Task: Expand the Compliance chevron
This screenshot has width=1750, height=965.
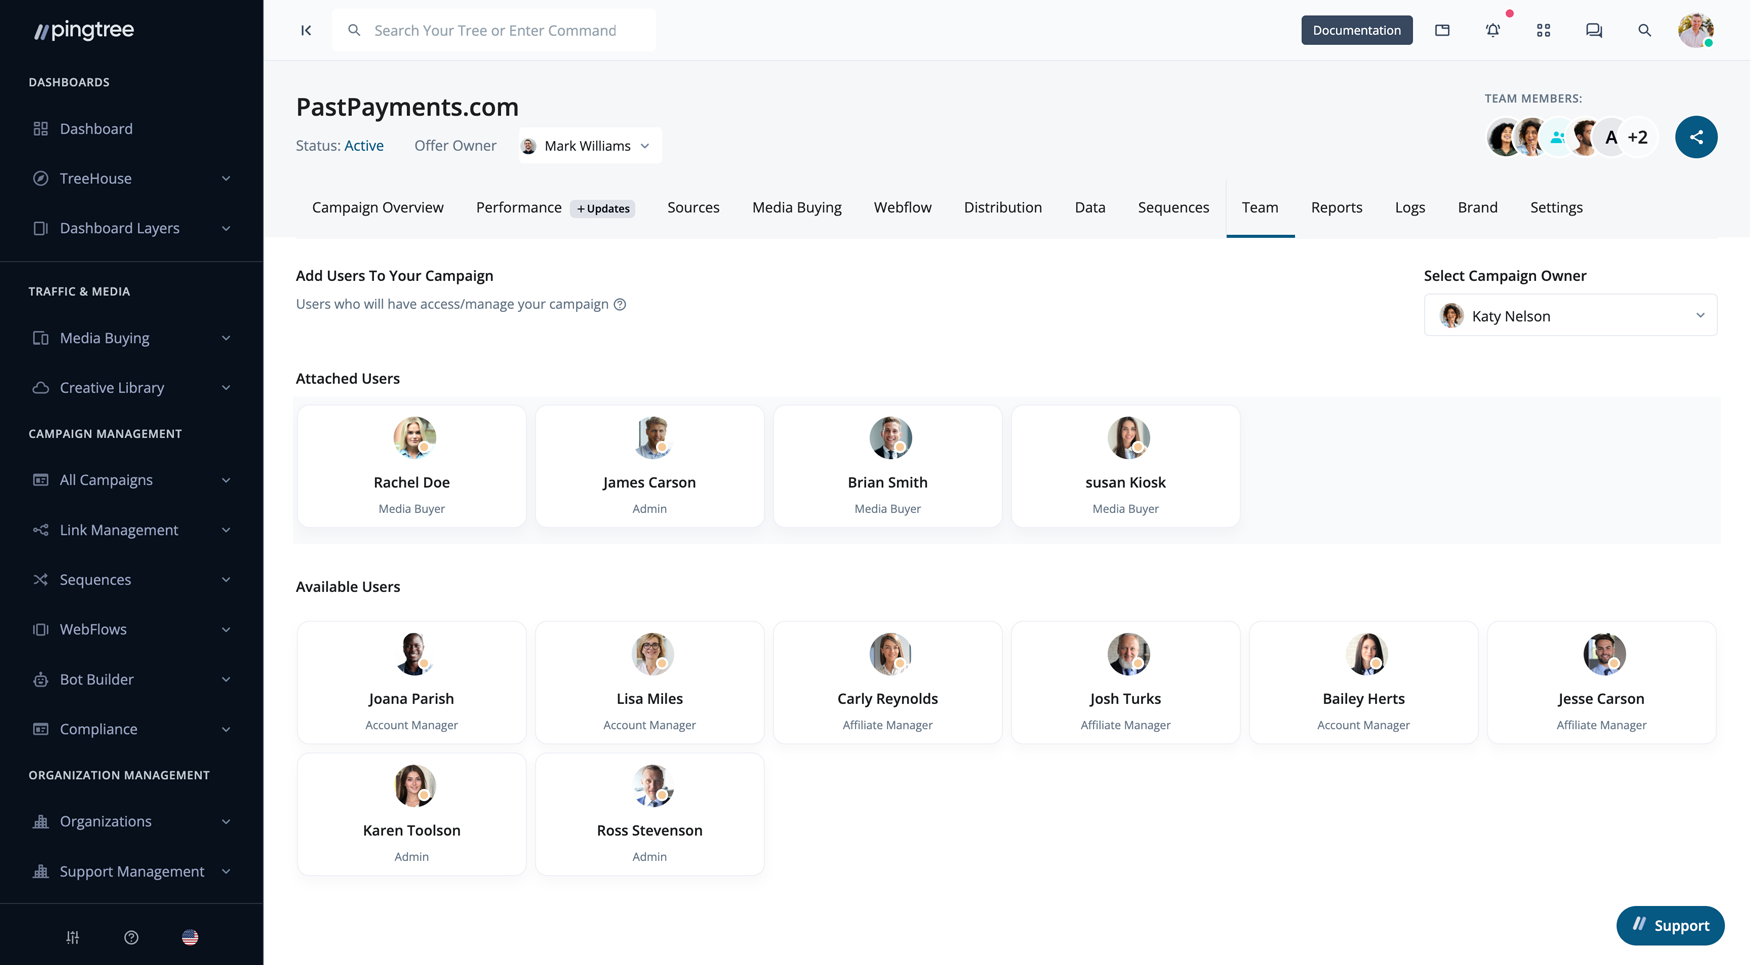Action: click(x=226, y=729)
